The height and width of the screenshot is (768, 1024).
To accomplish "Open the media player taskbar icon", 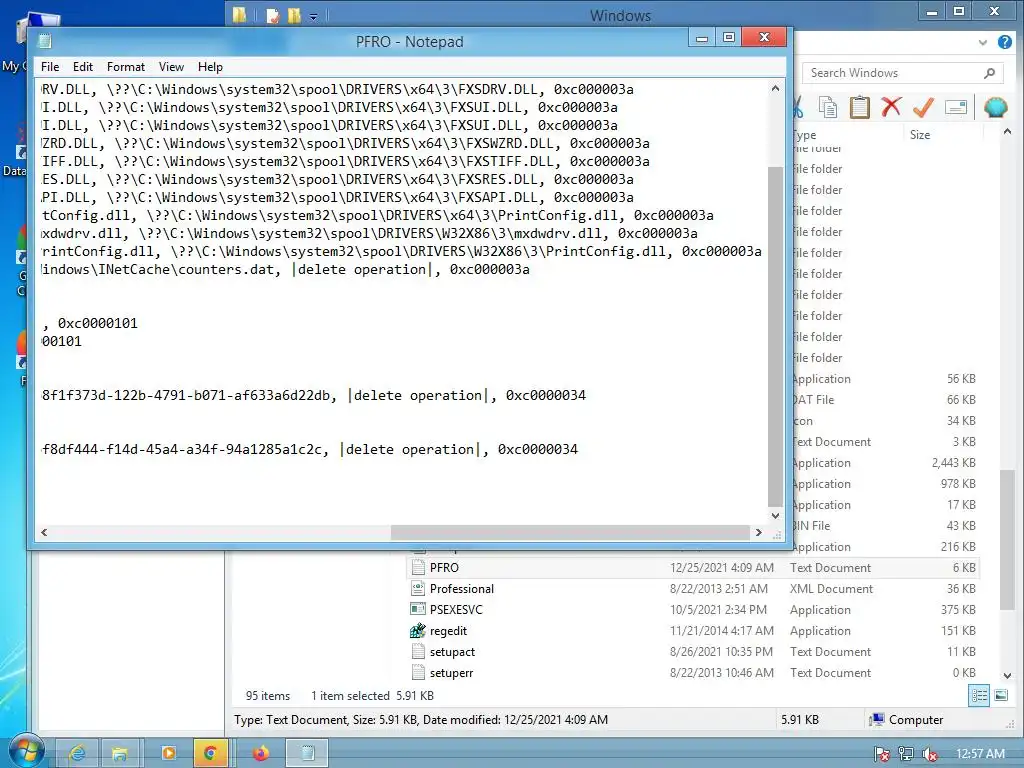I will [168, 754].
